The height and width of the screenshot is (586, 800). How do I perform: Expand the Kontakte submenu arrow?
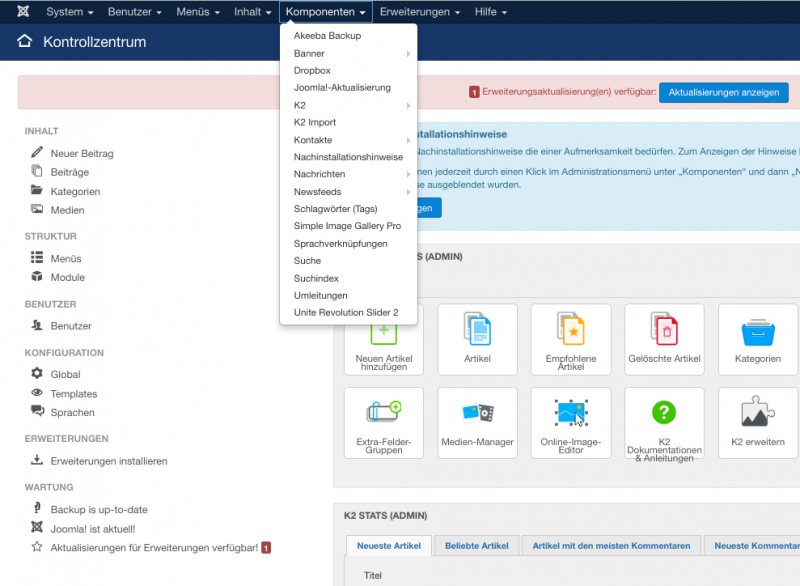click(408, 140)
